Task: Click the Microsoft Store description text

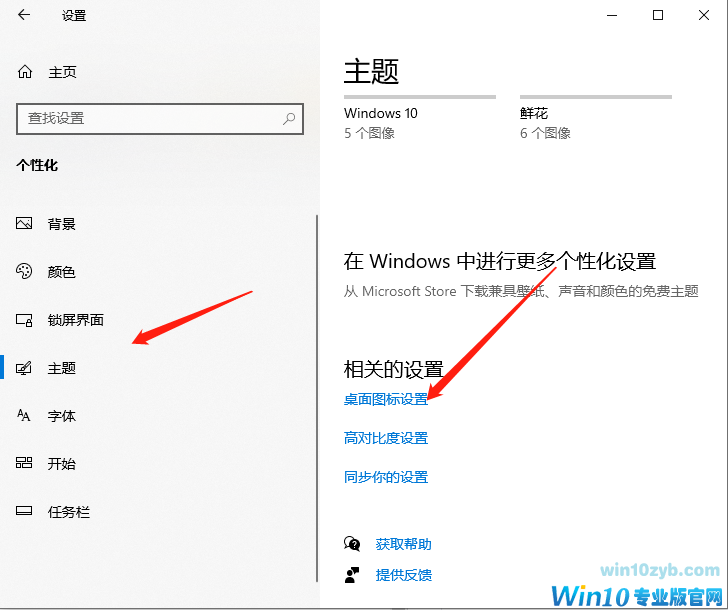Action: click(521, 292)
